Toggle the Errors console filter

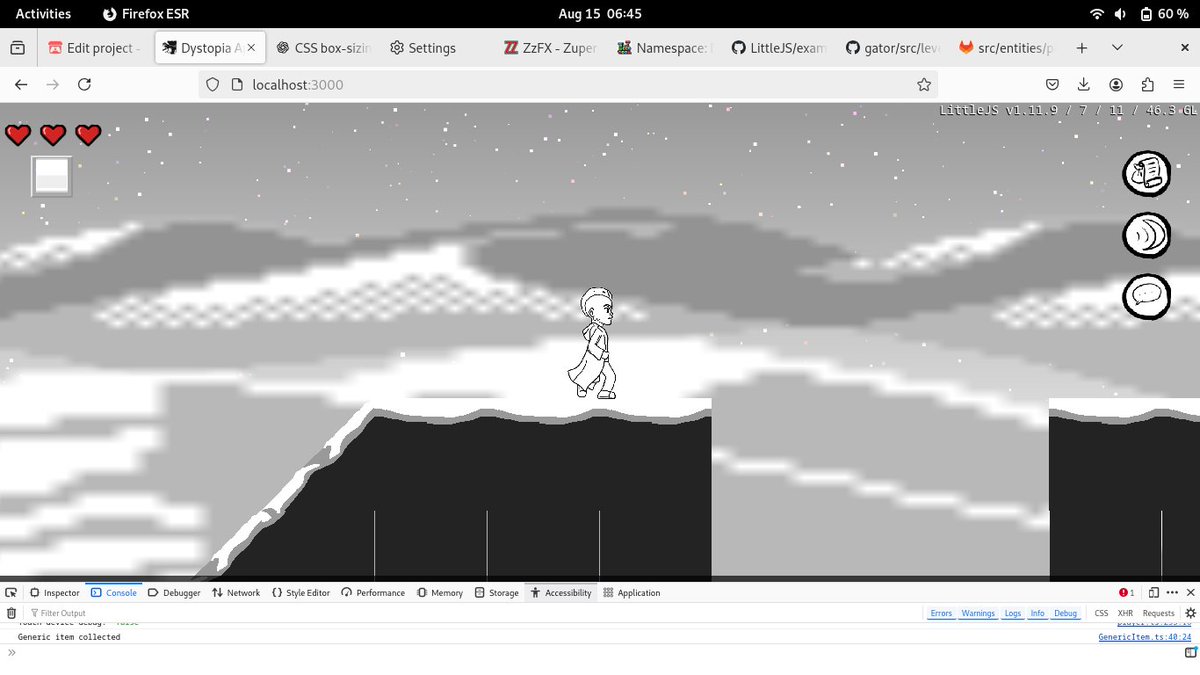click(941, 613)
